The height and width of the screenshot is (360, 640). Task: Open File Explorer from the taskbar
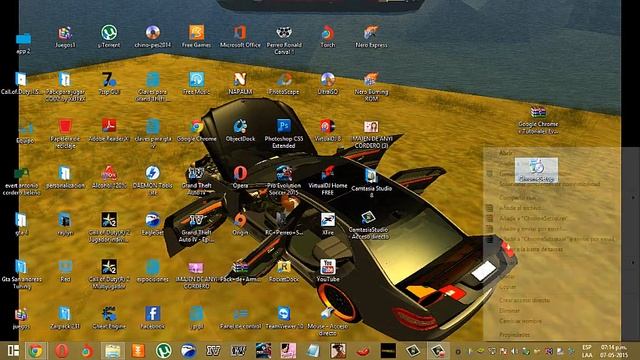click(112, 351)
